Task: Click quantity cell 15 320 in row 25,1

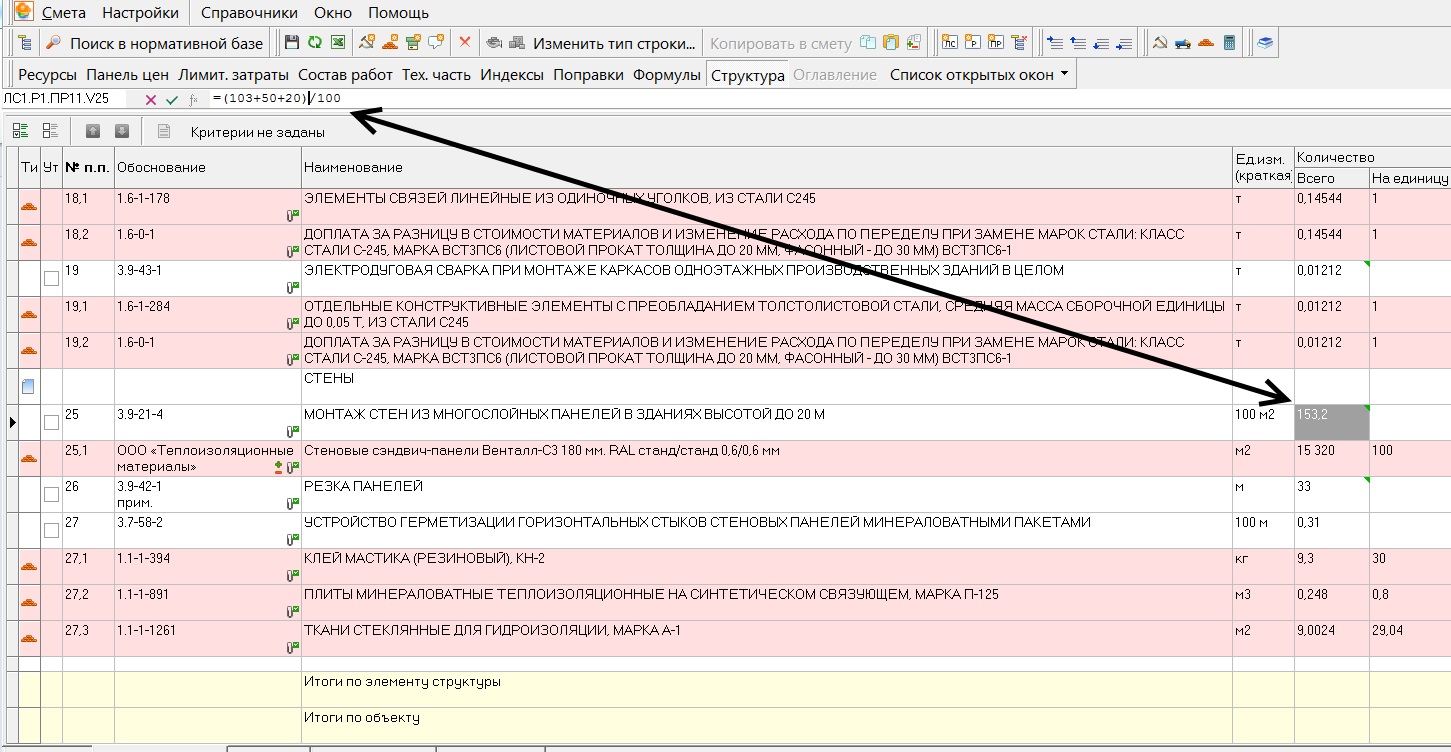Action: (1331, 459)
